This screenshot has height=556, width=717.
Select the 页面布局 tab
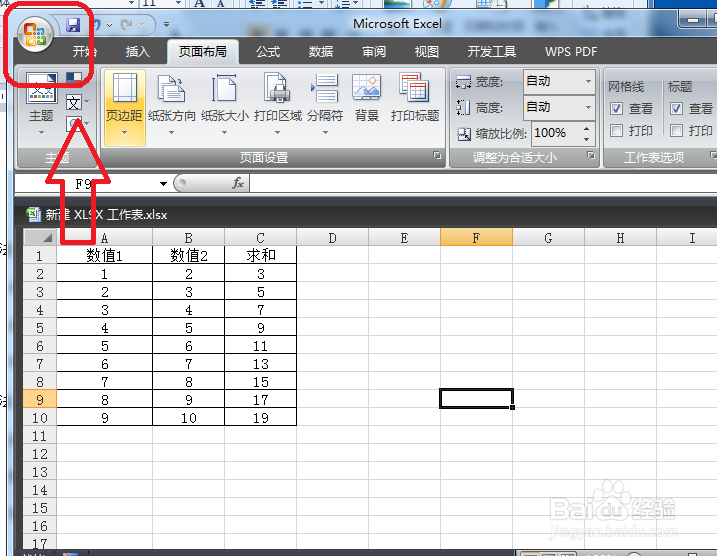tap(203, 51)
